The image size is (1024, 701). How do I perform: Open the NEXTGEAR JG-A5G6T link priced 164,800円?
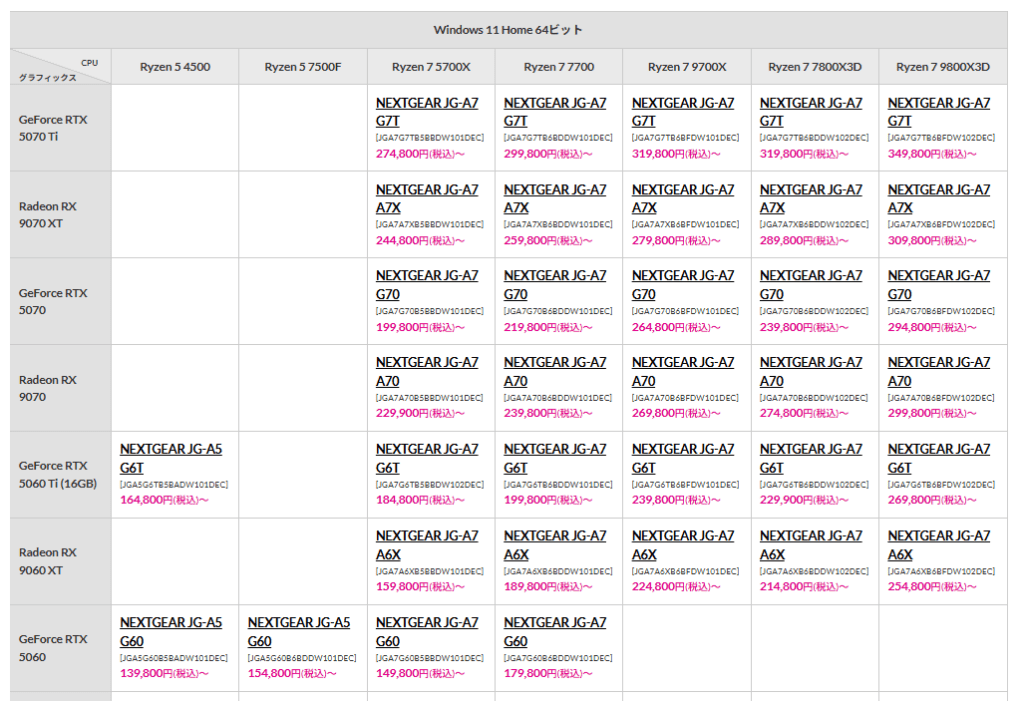pyautogui.click(x=170, y=458)
